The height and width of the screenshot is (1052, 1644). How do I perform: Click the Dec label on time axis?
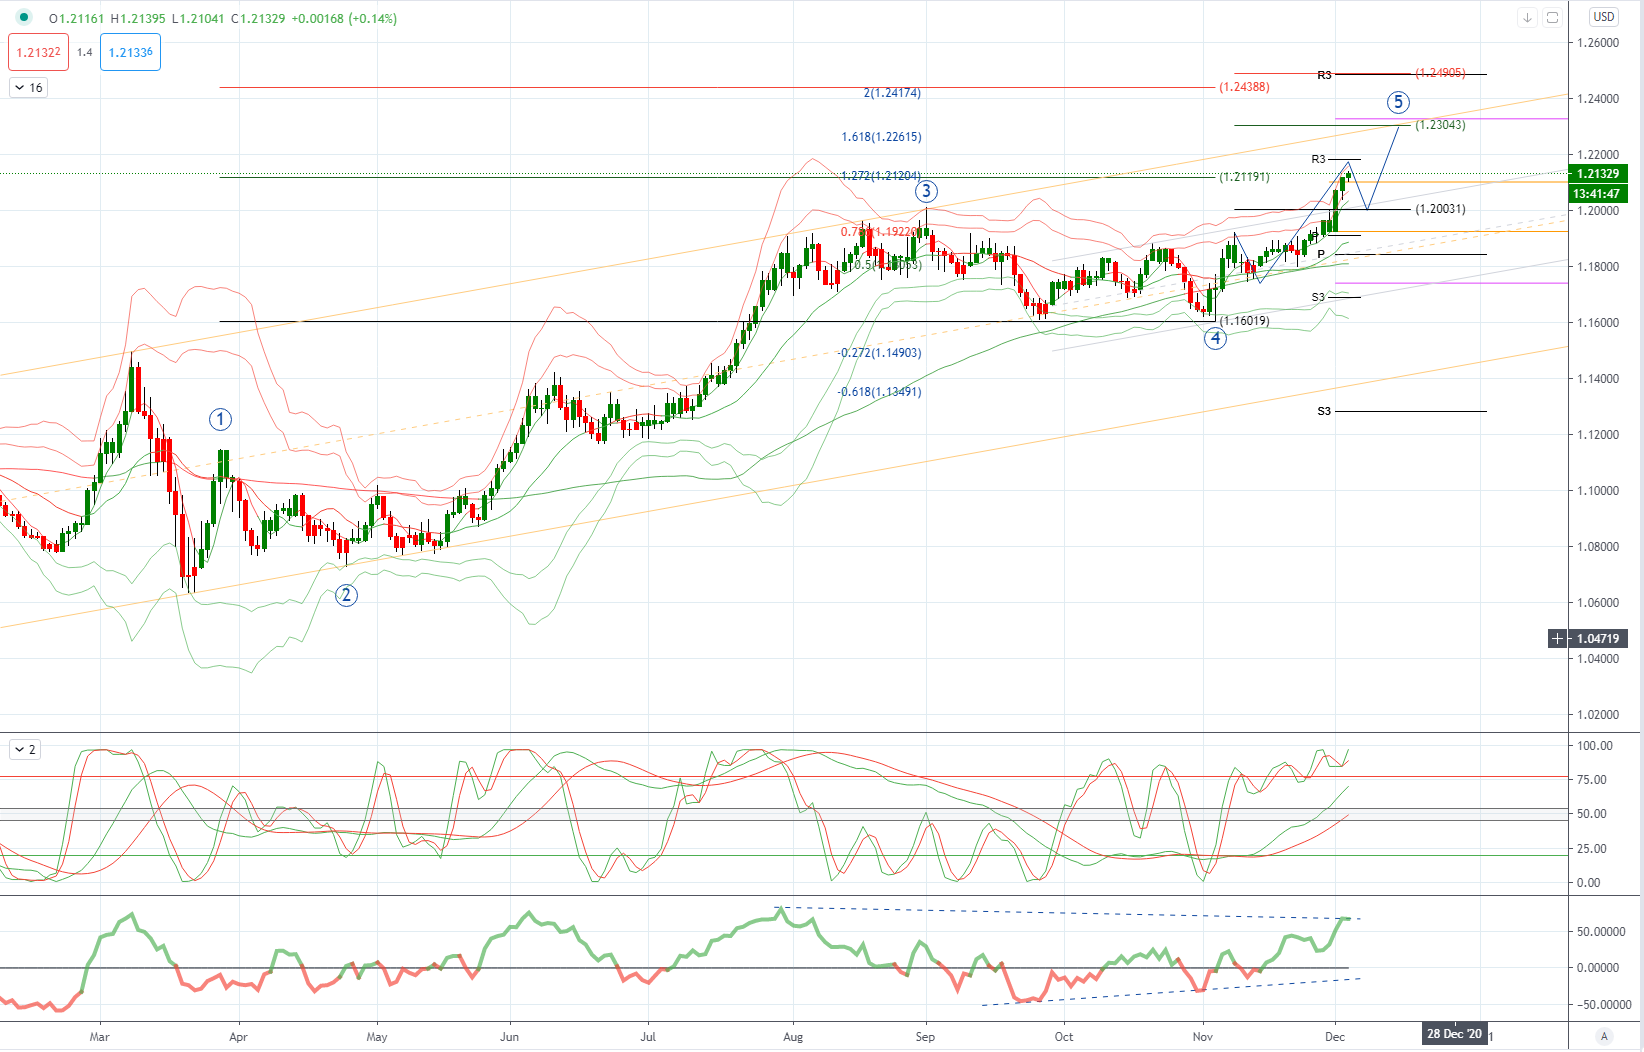click(1335, 1037)
